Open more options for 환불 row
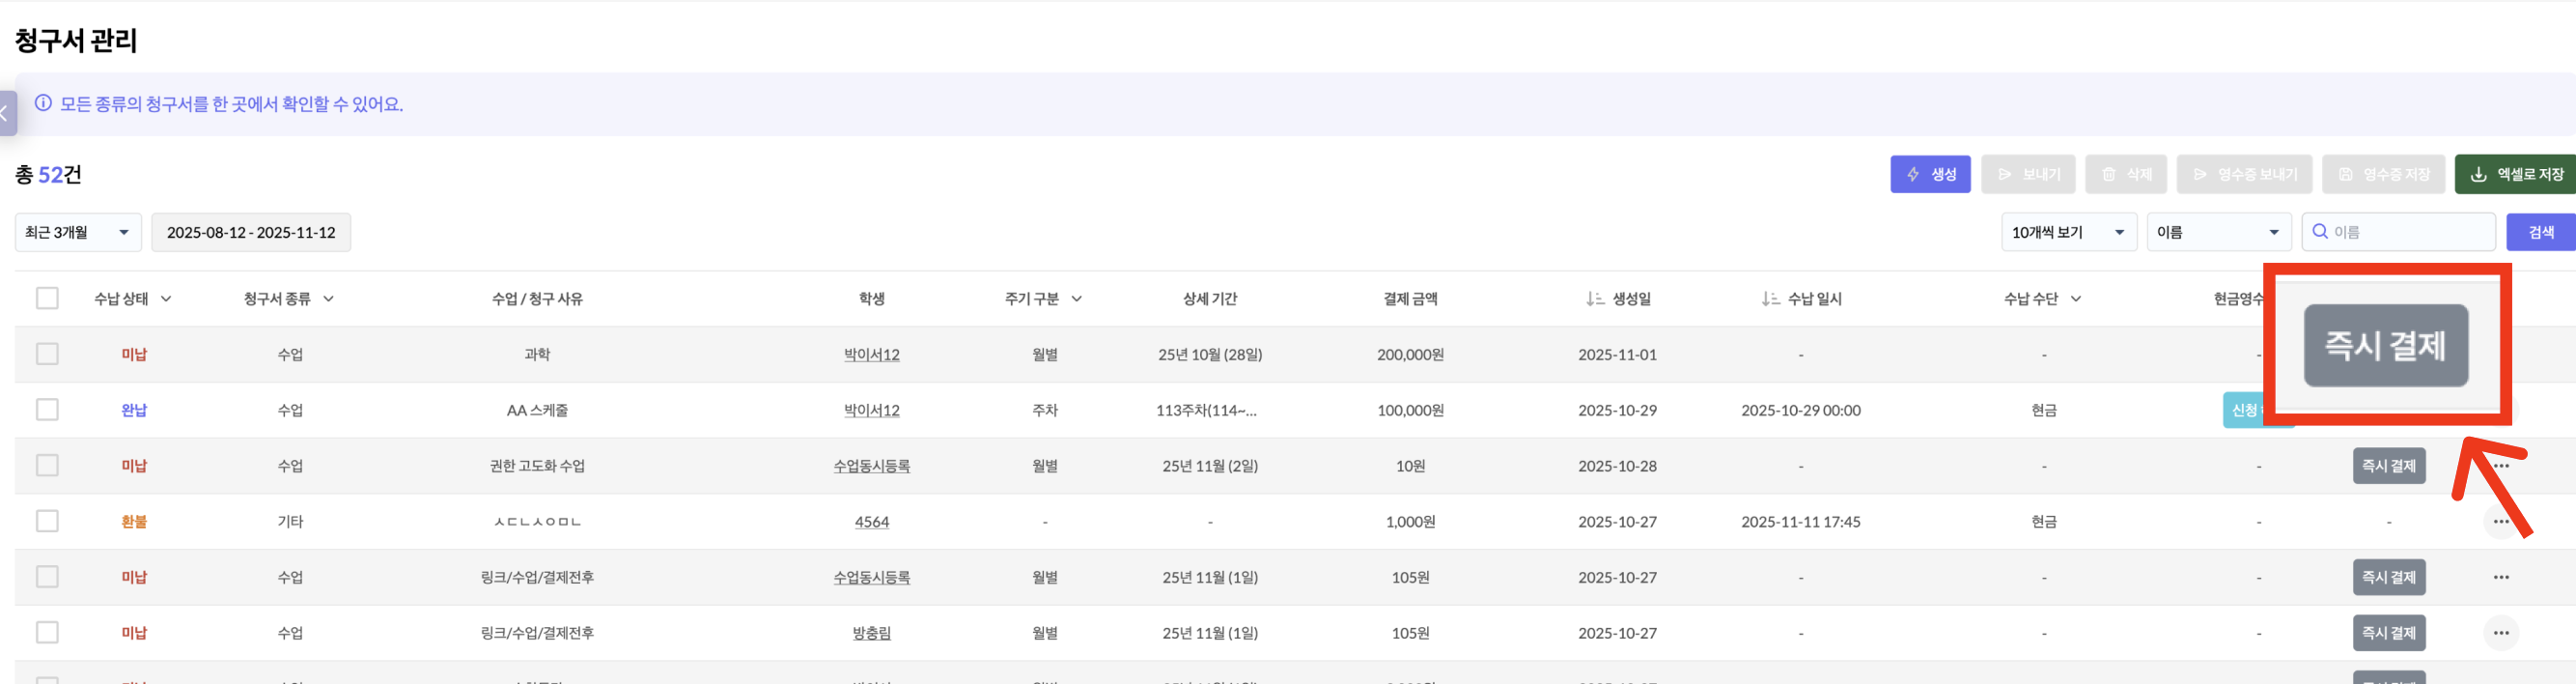 2500,521
